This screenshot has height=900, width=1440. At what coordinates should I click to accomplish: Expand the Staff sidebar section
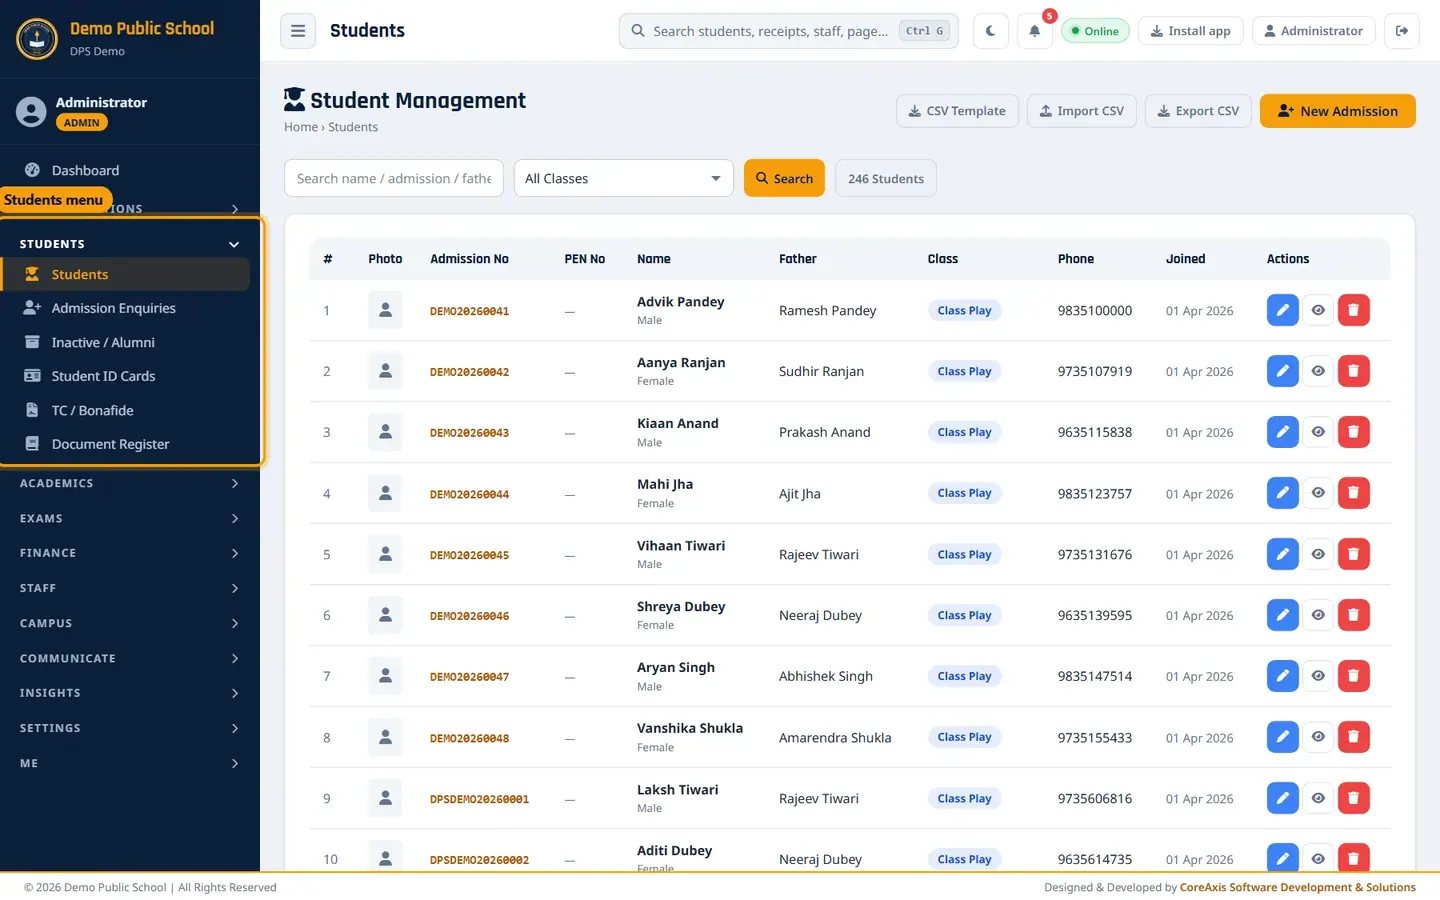tap(130, 588)
